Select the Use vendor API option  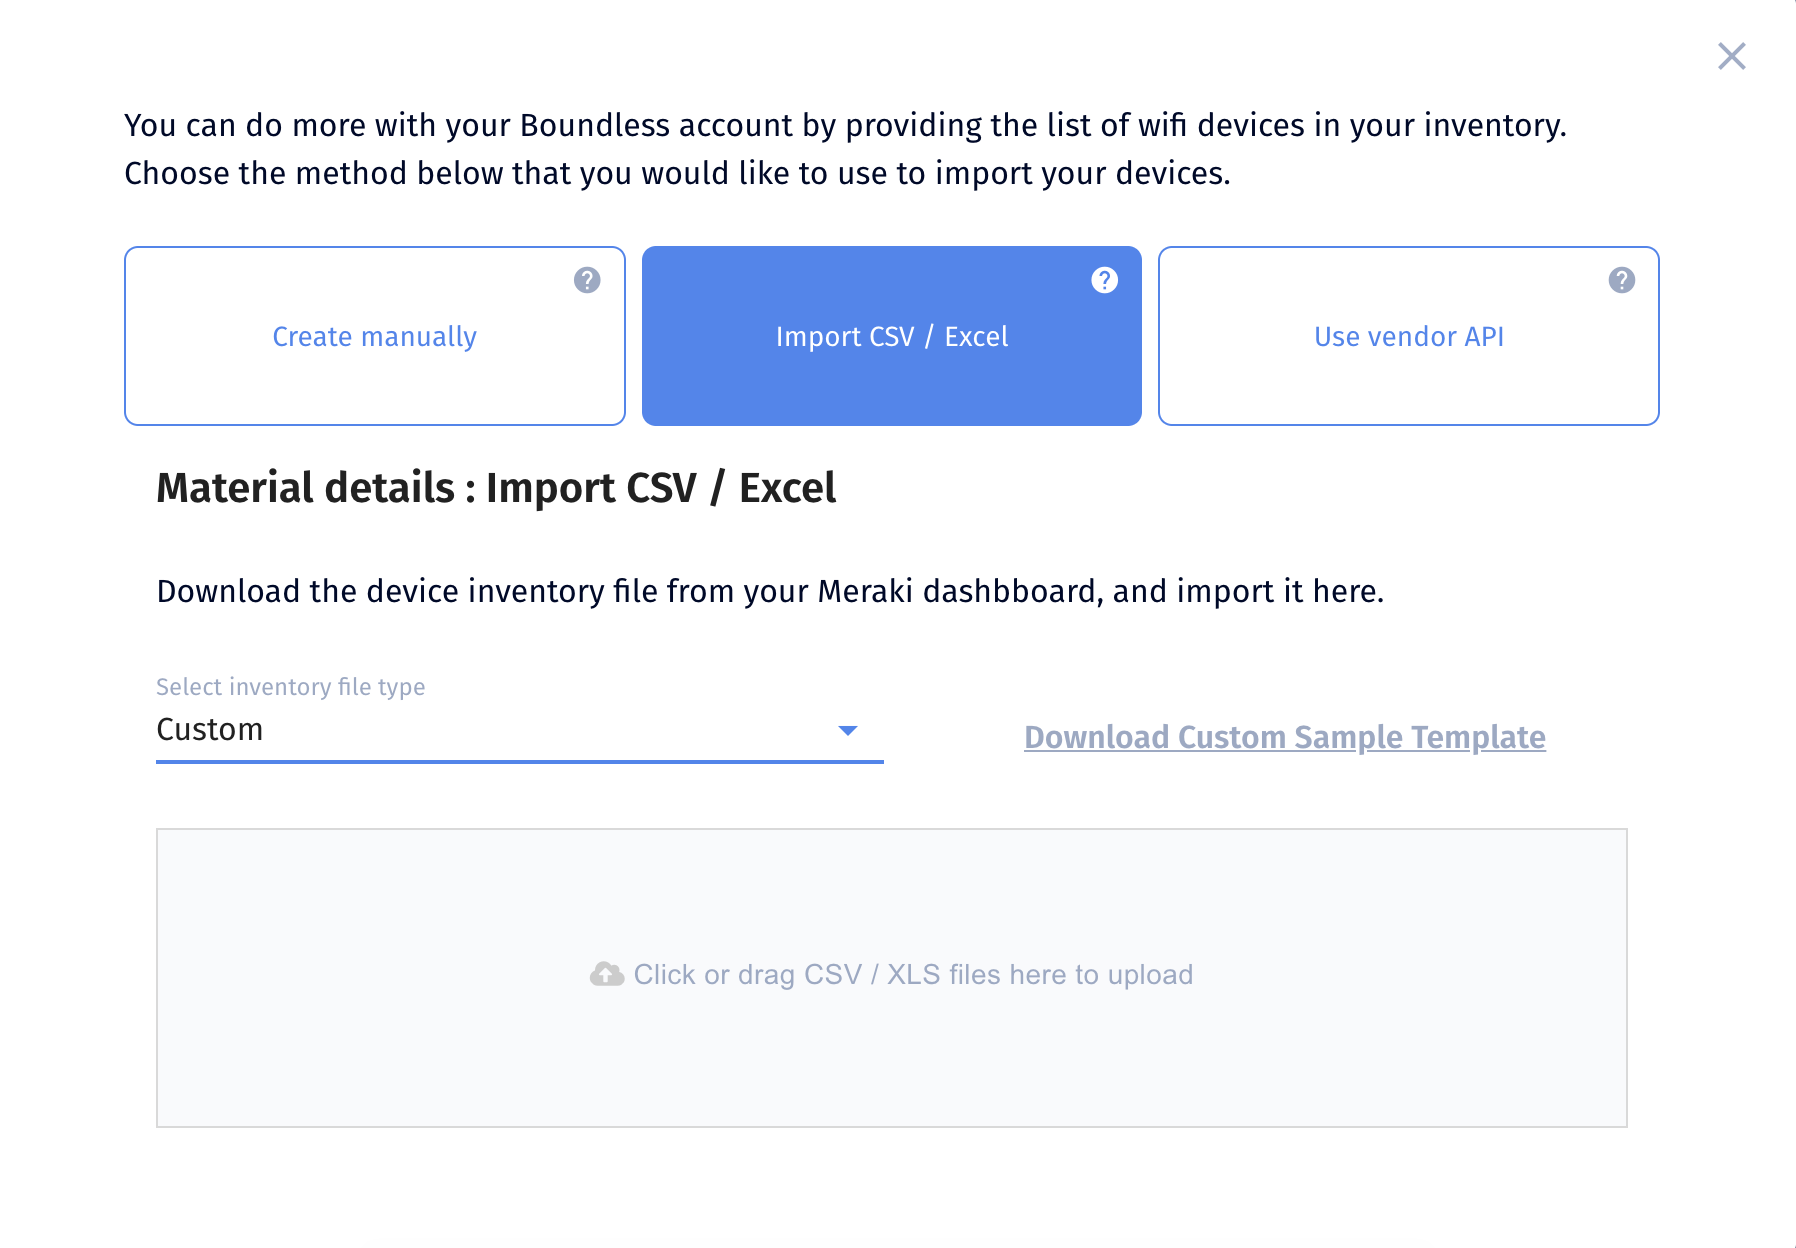1409,336
